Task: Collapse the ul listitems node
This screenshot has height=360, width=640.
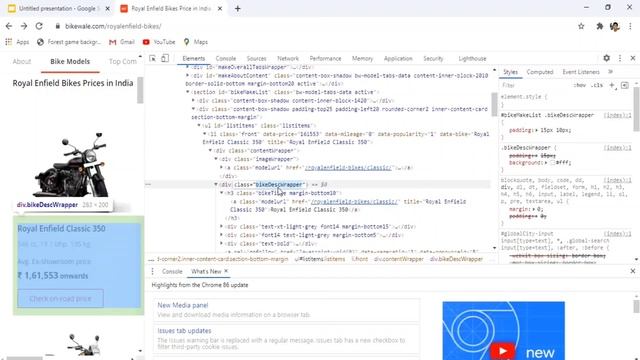Action: pos(199,126)
